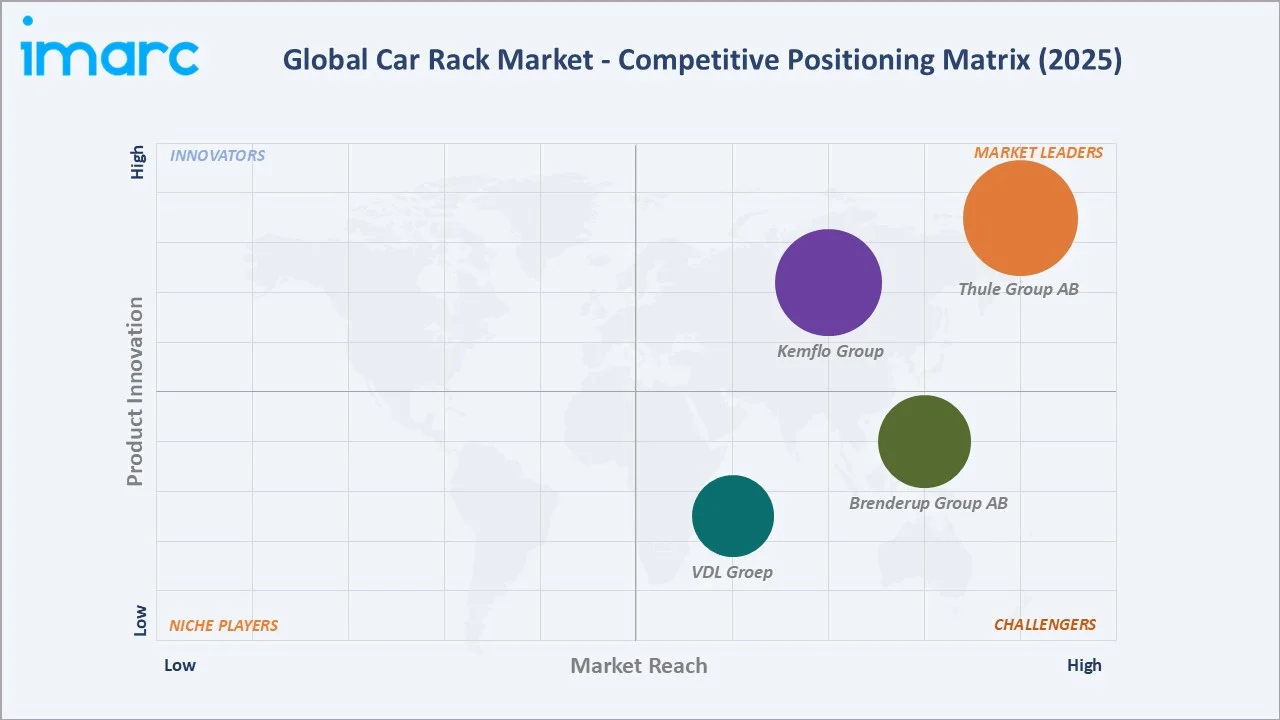The image size is (1280, 720).
Task: Select the orange Thule Group AB bubble
Action: [x=1020, y=218]
